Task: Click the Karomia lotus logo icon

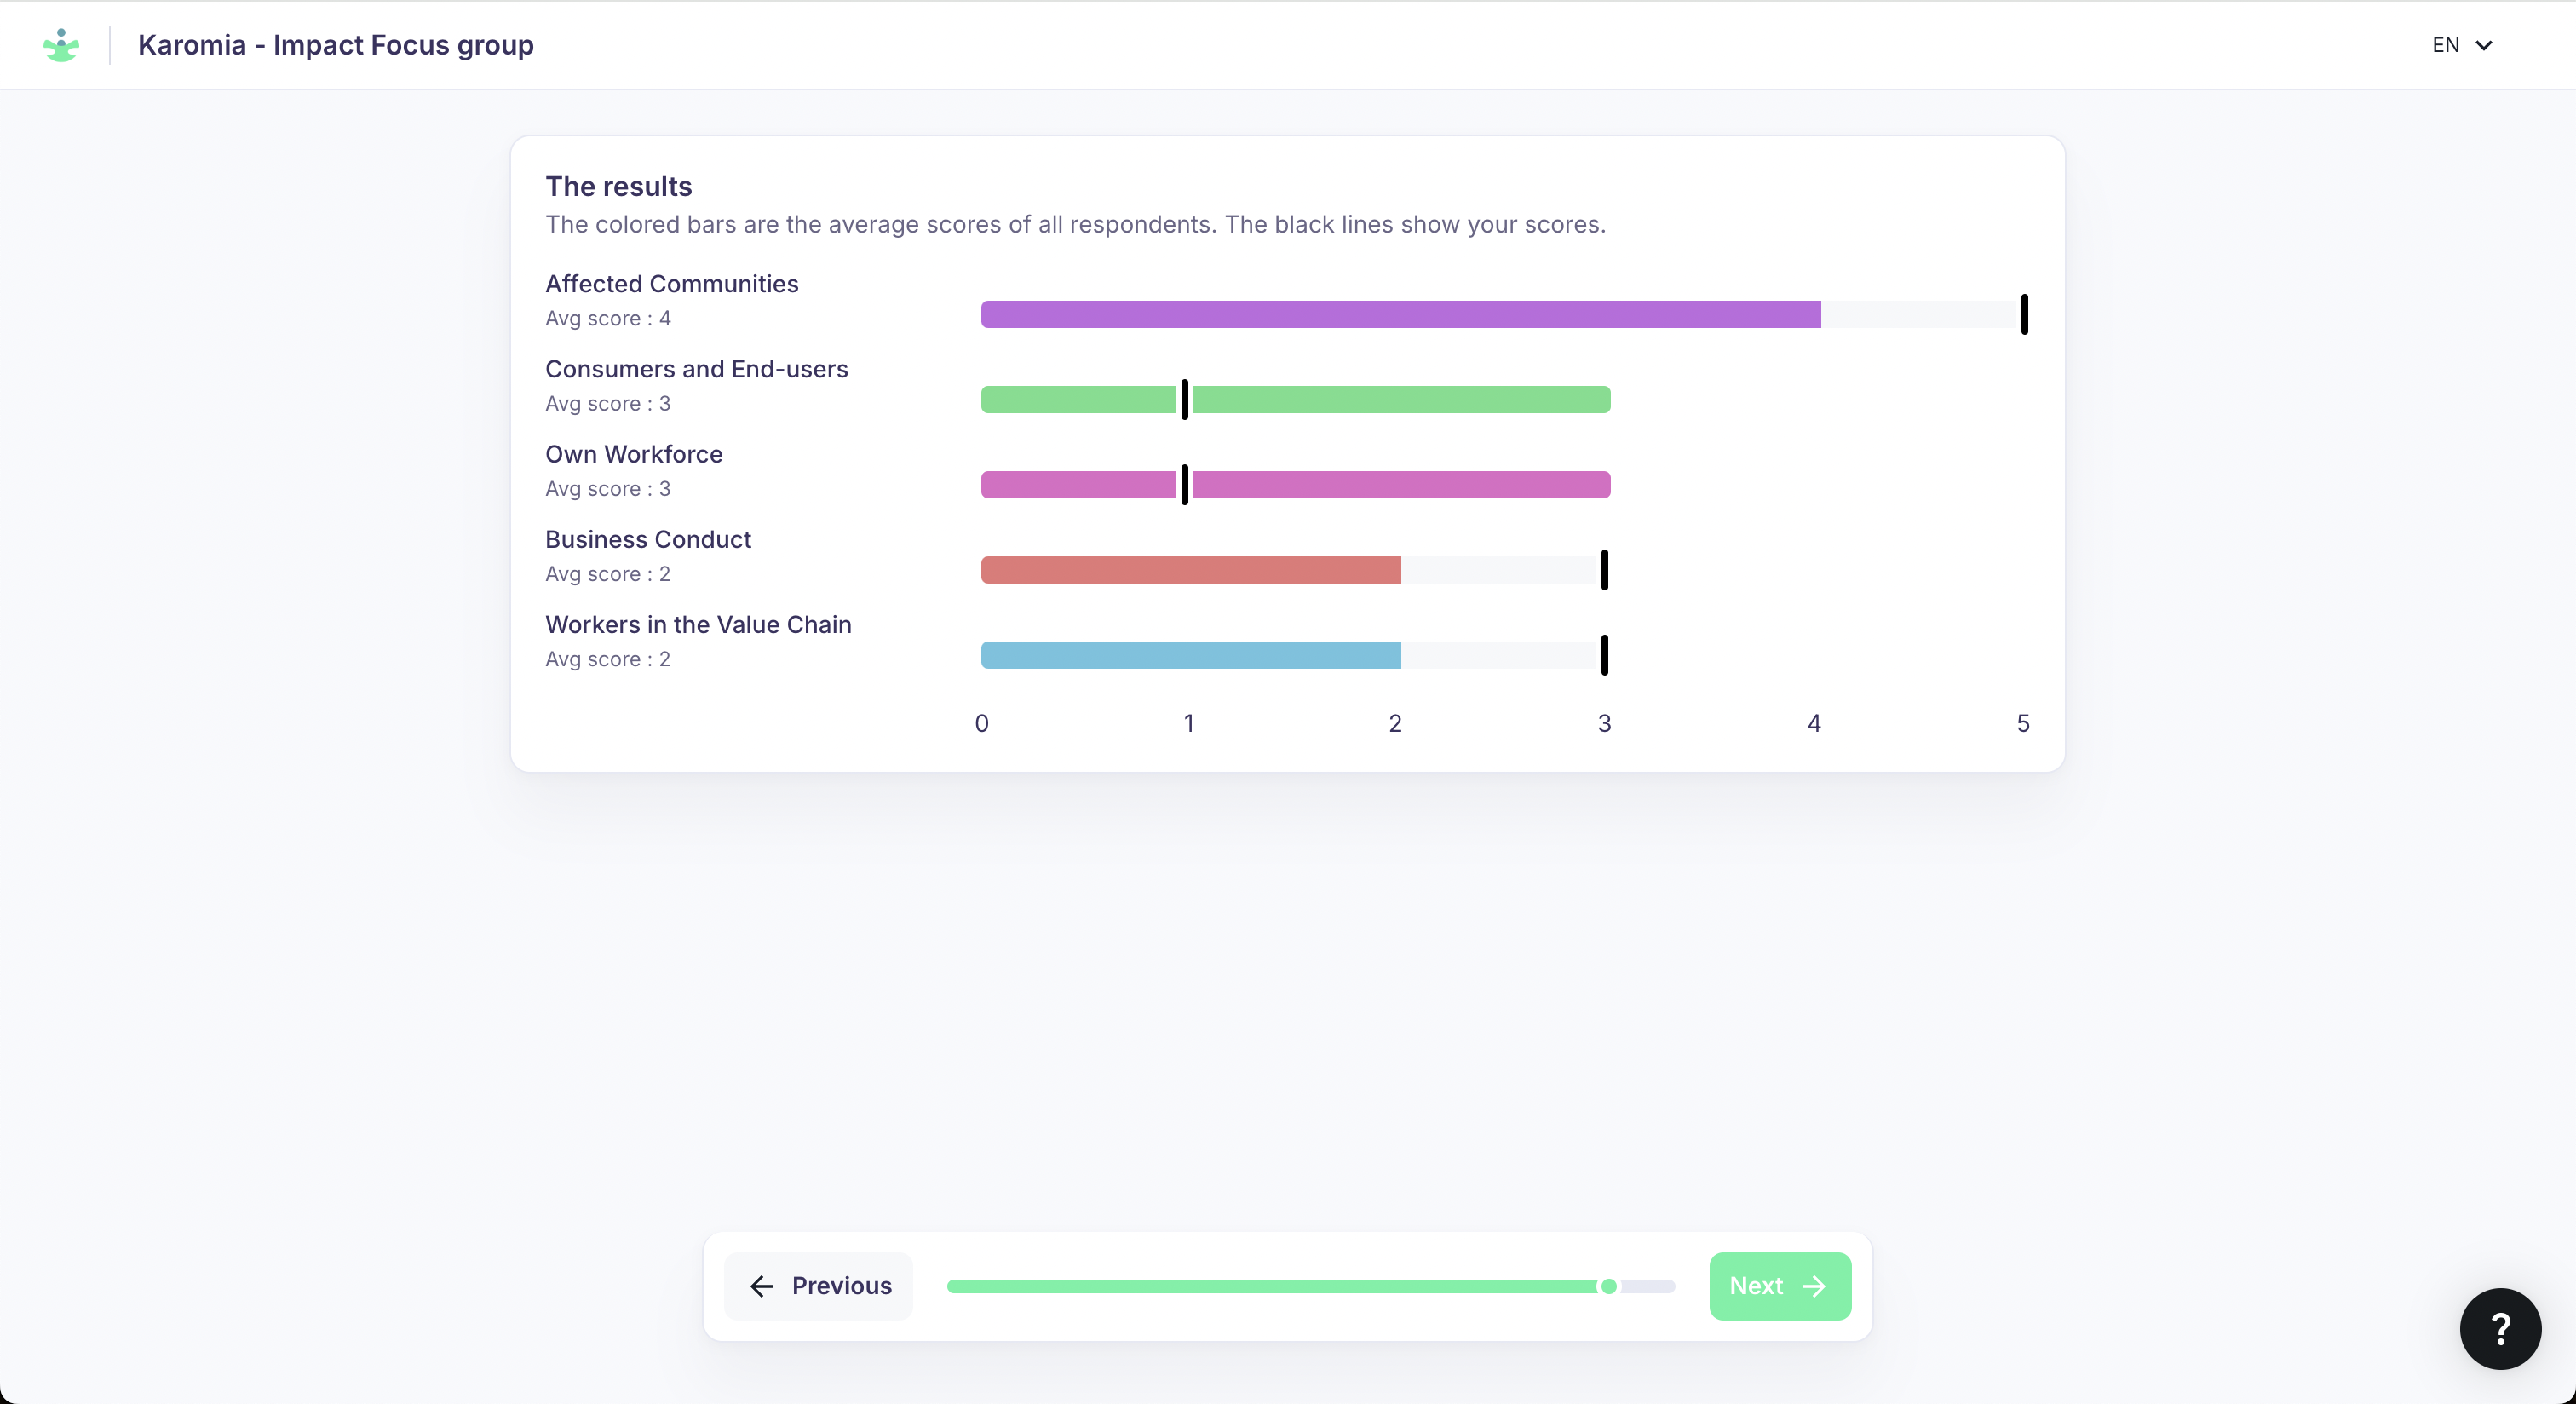Action: coord(61,45)
